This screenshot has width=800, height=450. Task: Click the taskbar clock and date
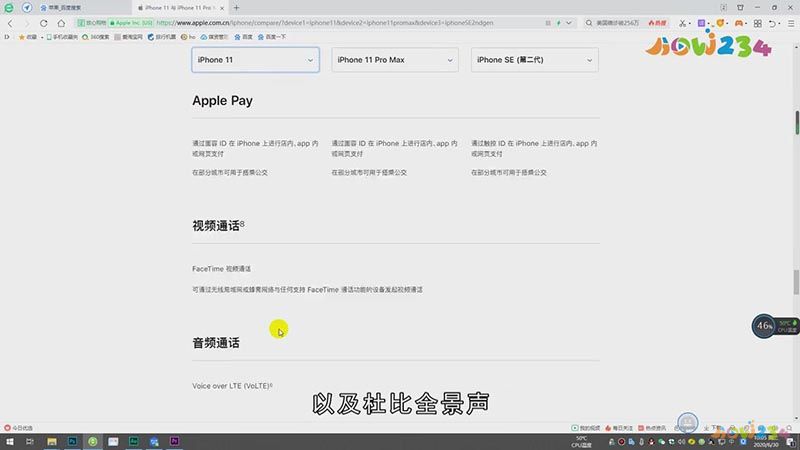(766, 442)
